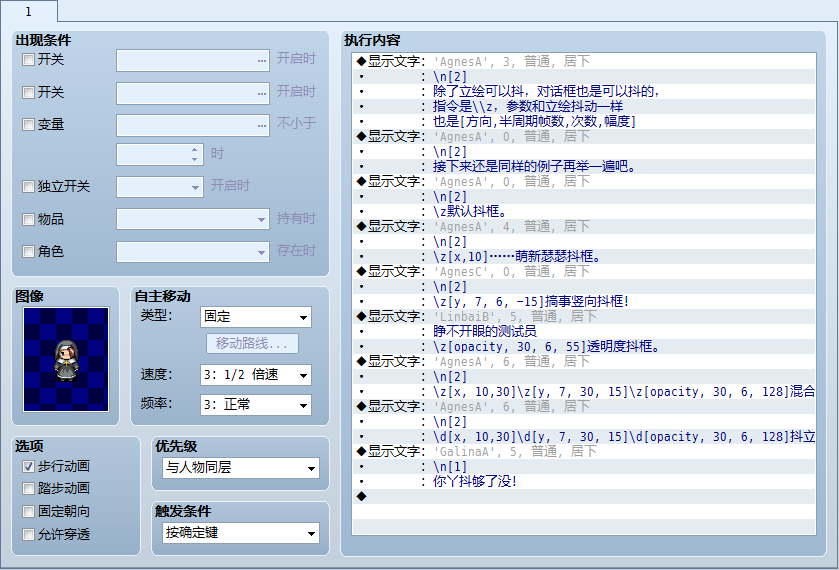Viewport: 839px width, 570px height.
Task: Open the 角色 actor dropdown
Action: (x=193, y=252)
